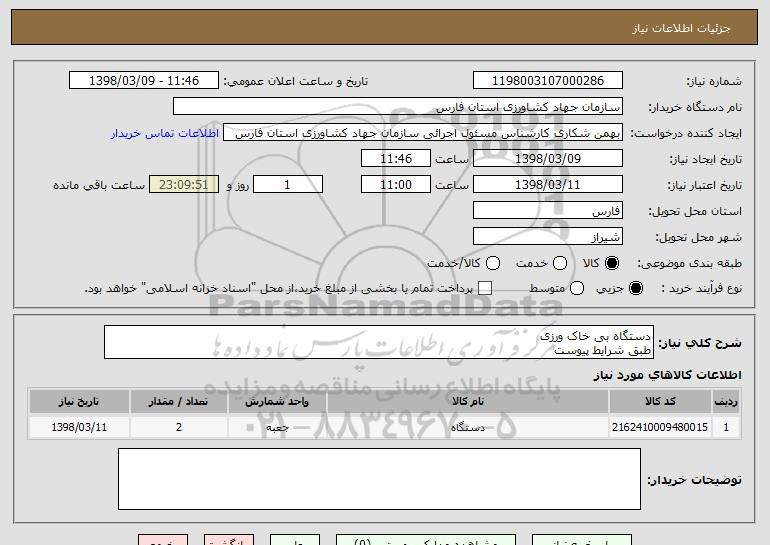The width and height of the screenshot is (770, 545).
Task: Click row number 1 in goods table
Action: point(726,427)
